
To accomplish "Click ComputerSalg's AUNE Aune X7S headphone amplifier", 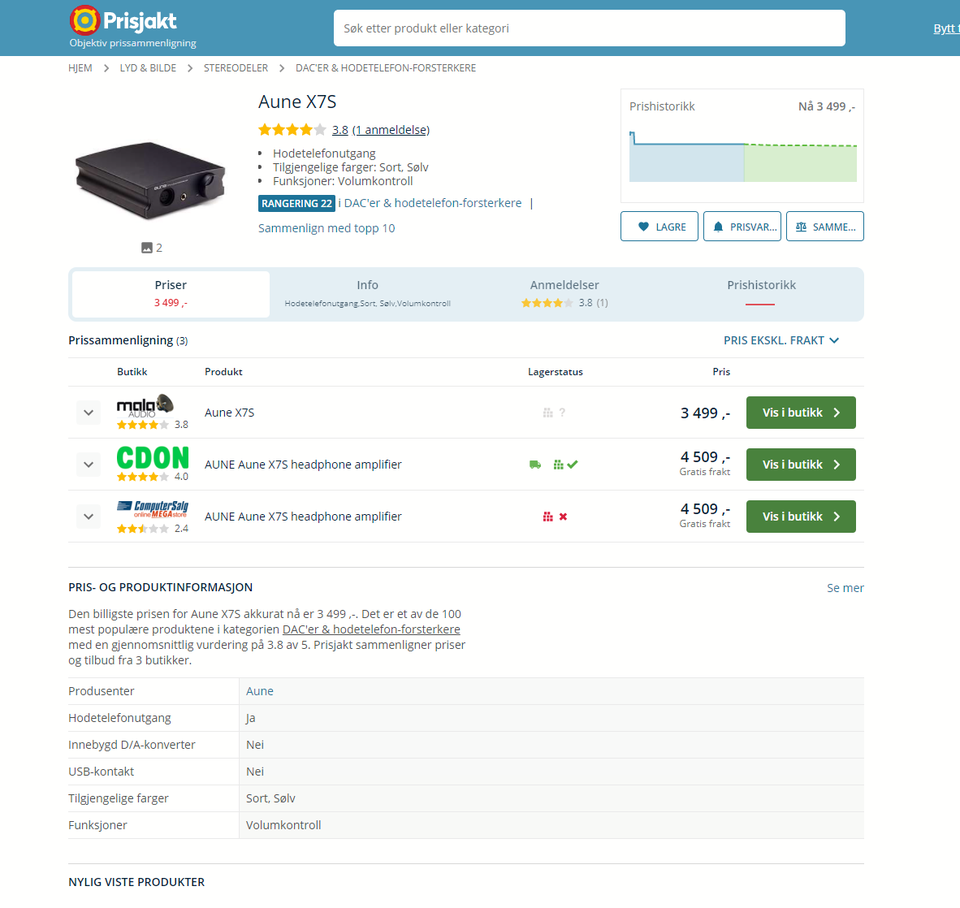I will click(303, 517).
